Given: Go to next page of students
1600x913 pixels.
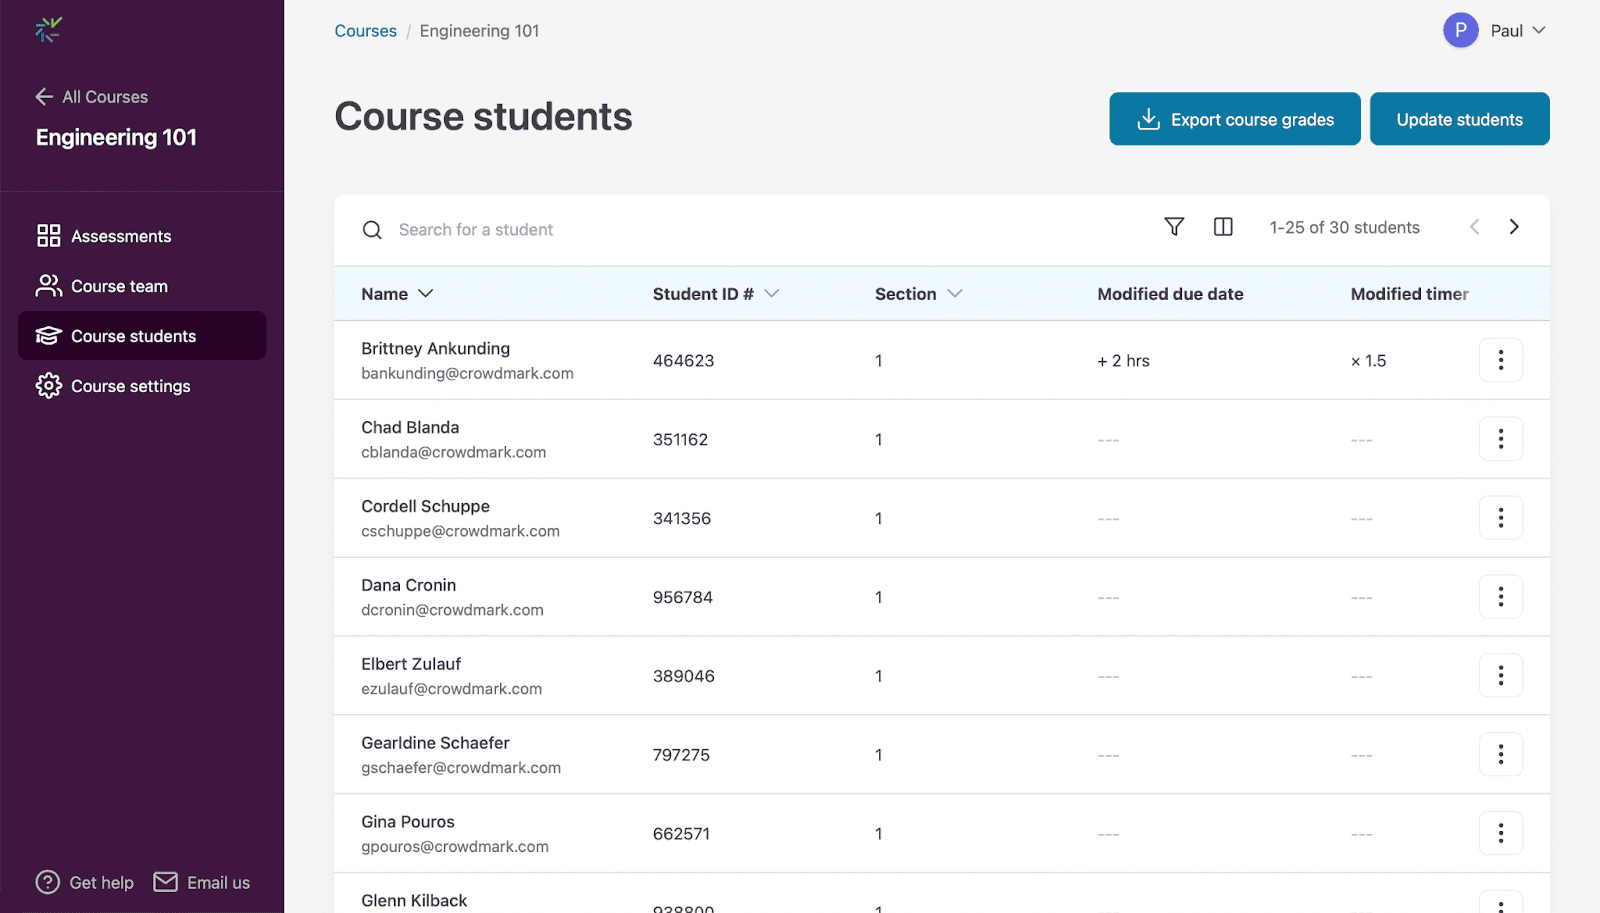Looking at the screenshot, I should coord(1514,227).
